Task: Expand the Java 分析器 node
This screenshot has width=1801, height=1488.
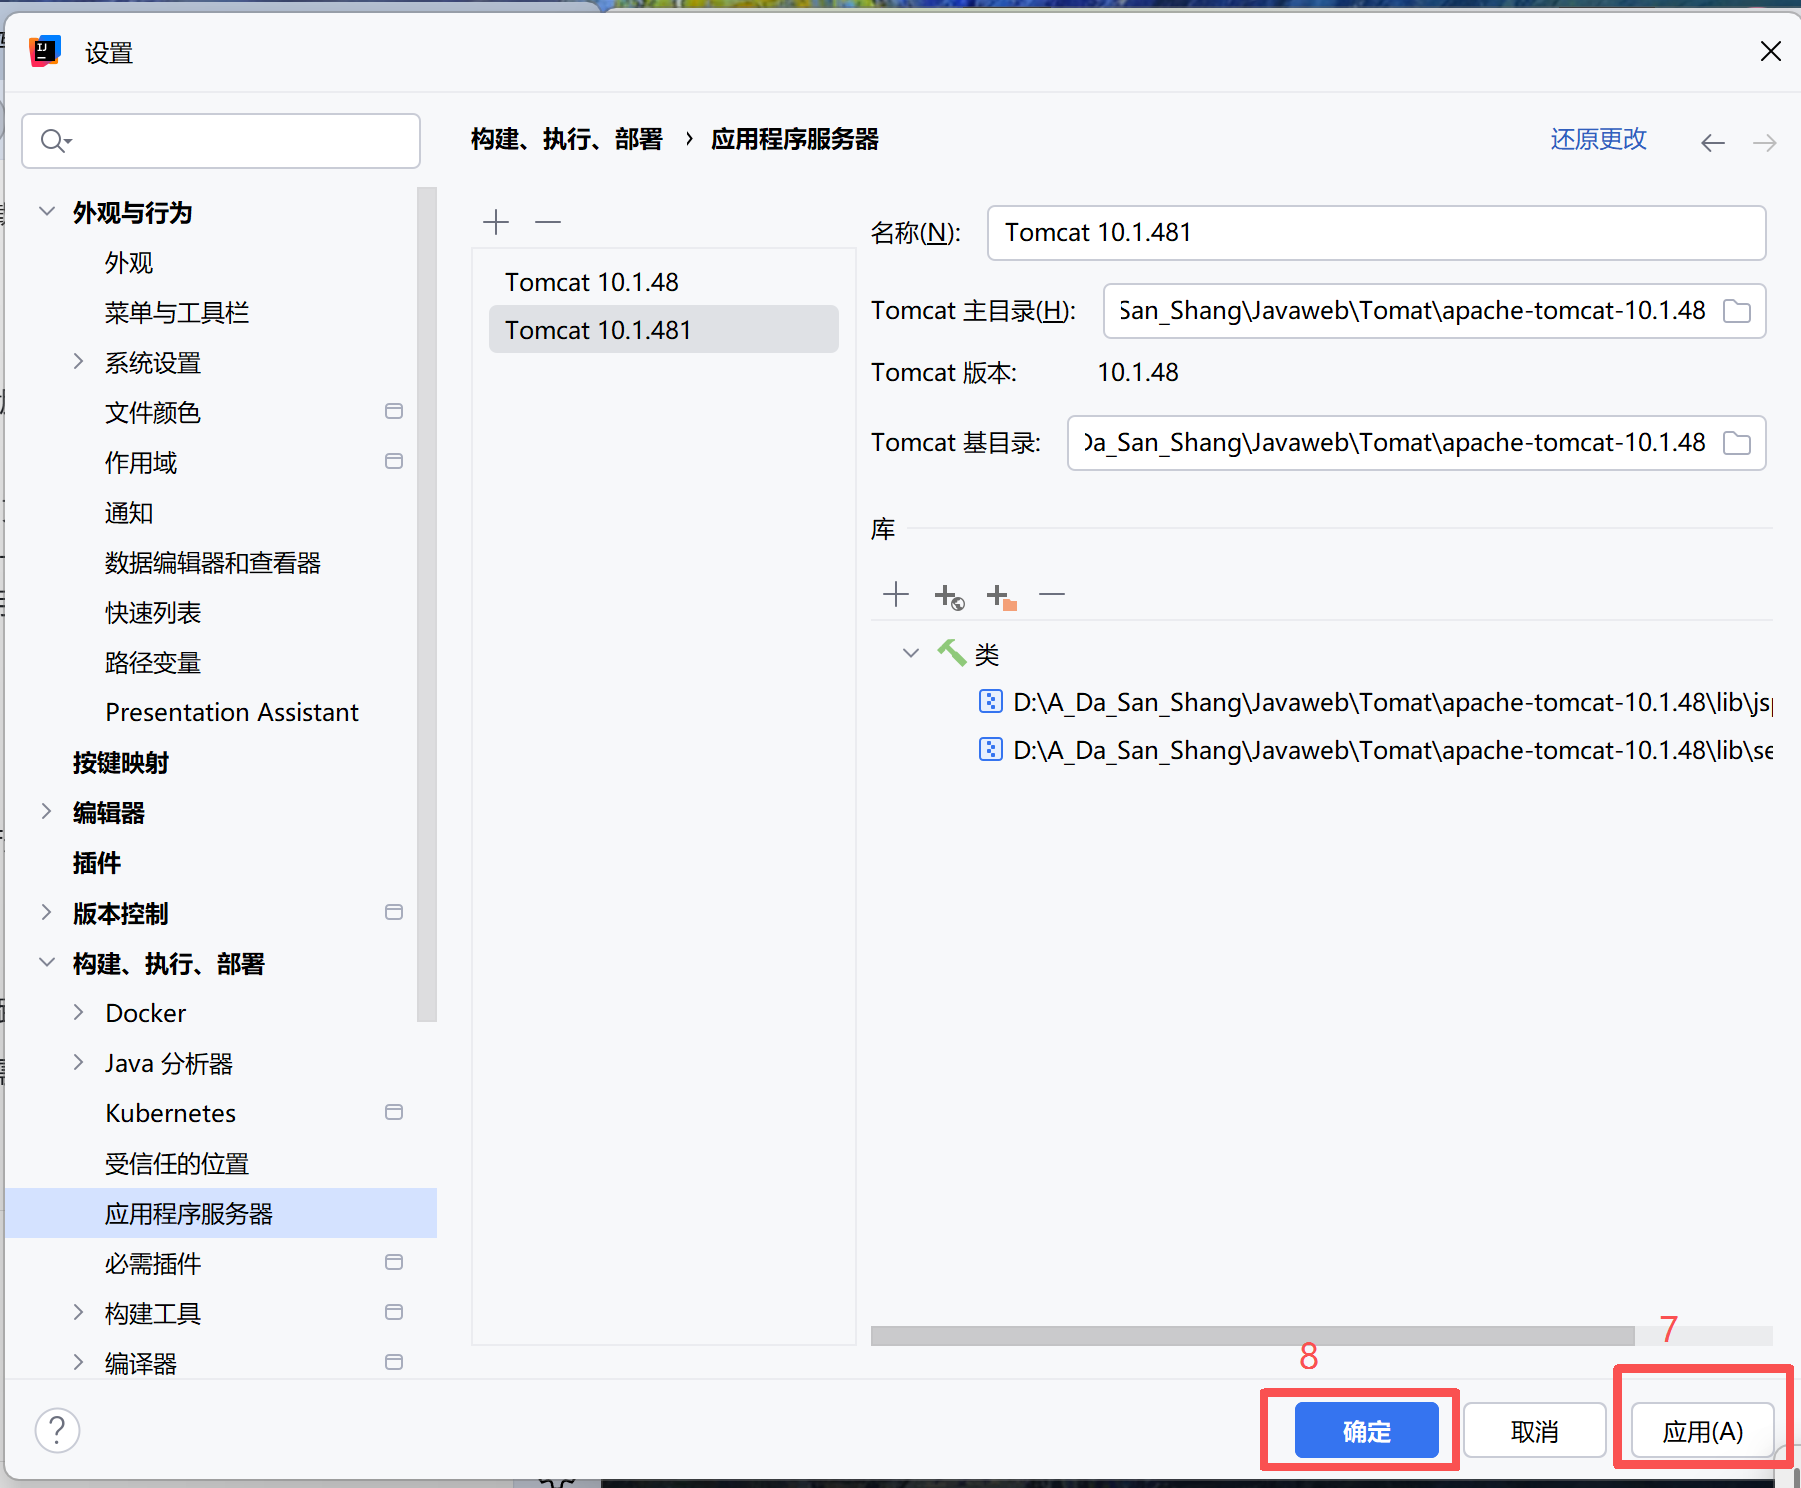Action: [x=78, y=1062]
